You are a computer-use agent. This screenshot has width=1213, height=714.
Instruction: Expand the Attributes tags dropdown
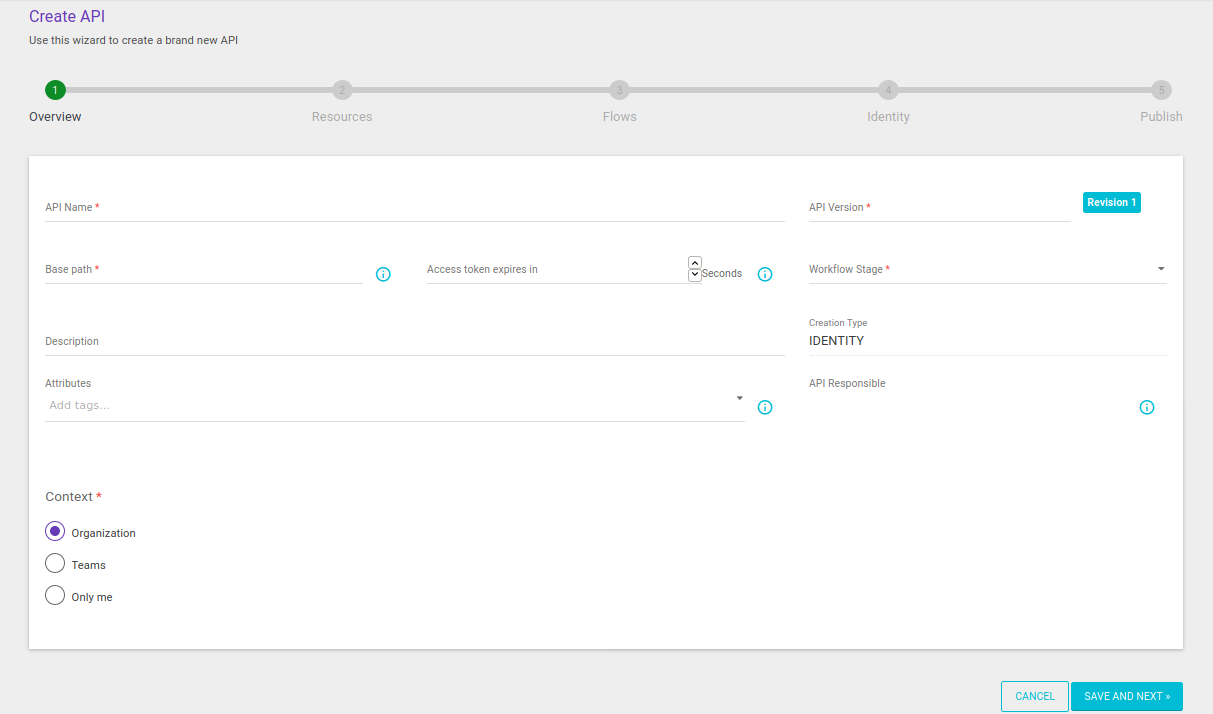[739, 398]
